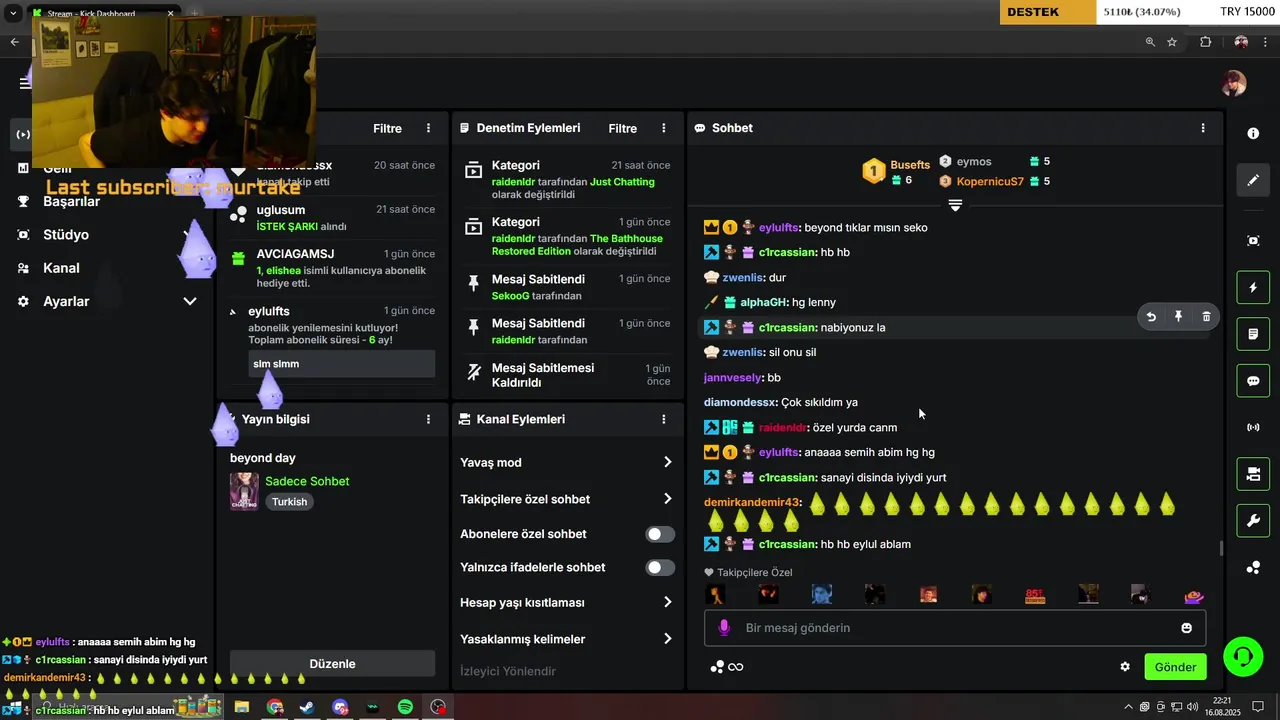Expand Hesap yaşı kısıtlaması settings
This screenshot has height=720, width=1280.
point(567,603)
